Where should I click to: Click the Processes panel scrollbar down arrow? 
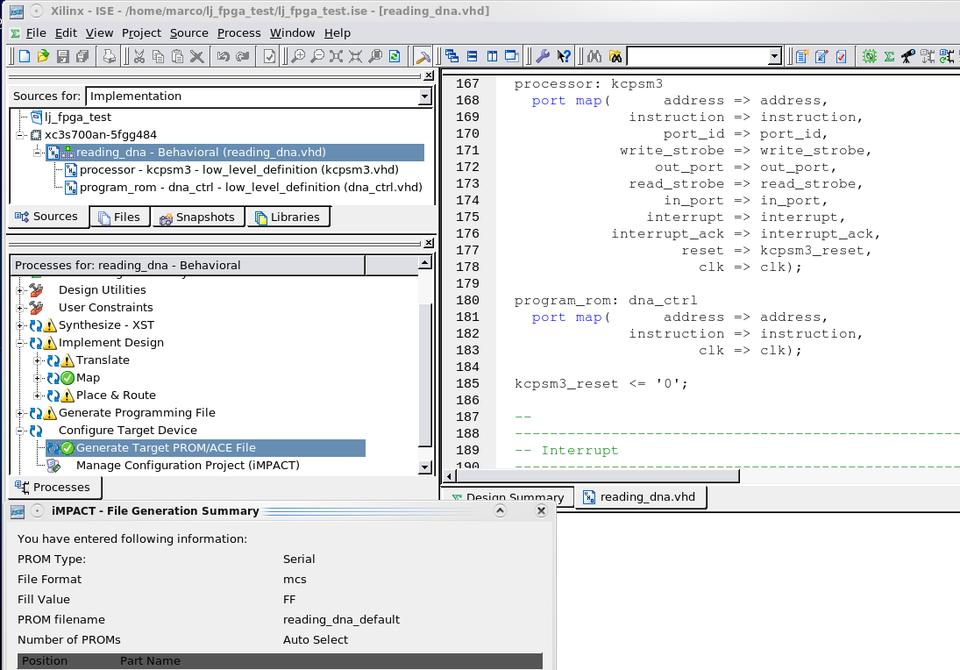coord(425,467)
